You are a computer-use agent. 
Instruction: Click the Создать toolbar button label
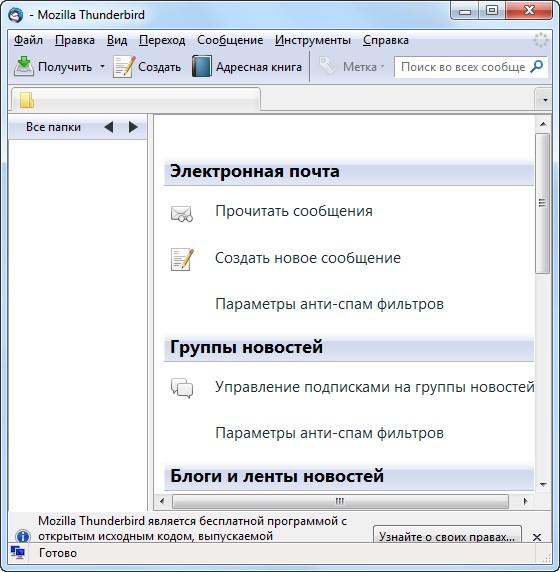point(159,67)
